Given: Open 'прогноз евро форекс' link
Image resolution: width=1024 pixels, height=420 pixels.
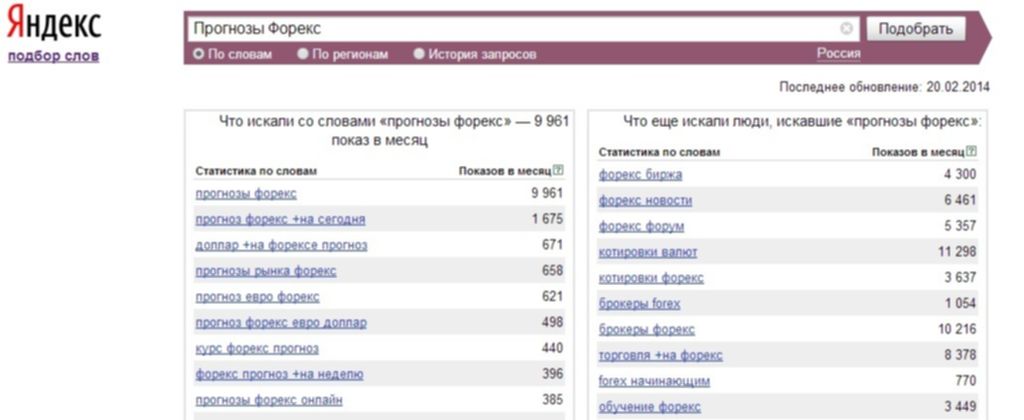Looking at the screenshot, I should (x=257, y=297).
